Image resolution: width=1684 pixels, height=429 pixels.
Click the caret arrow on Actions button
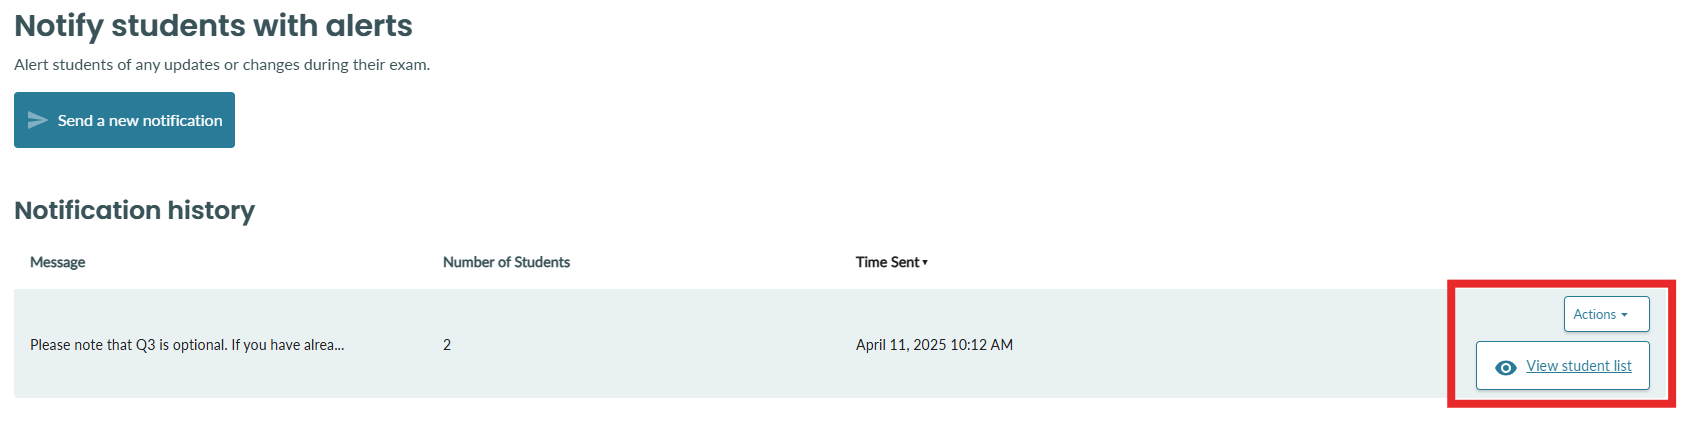click(1624, 315)
